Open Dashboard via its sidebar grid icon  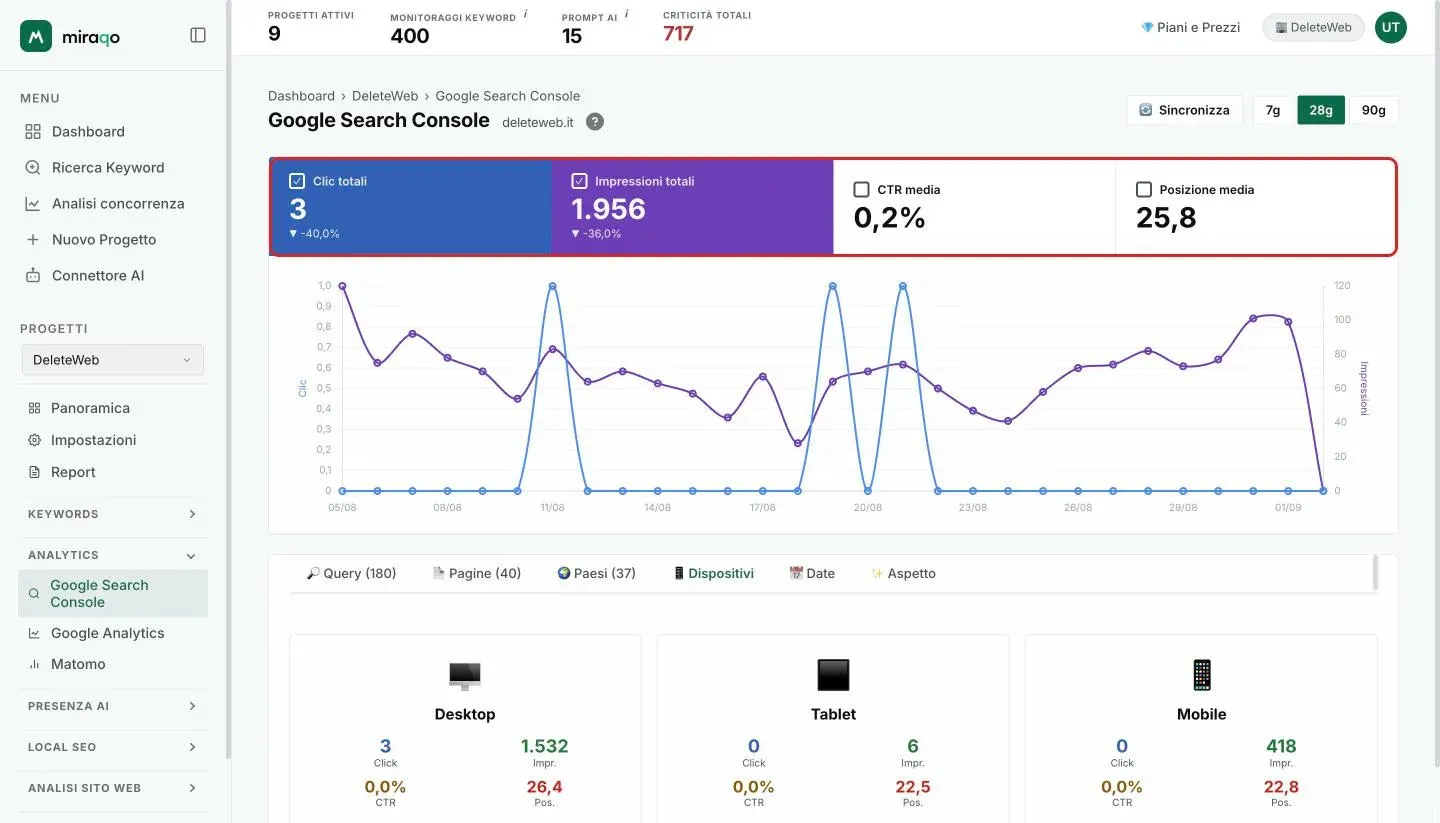[33, 131]
